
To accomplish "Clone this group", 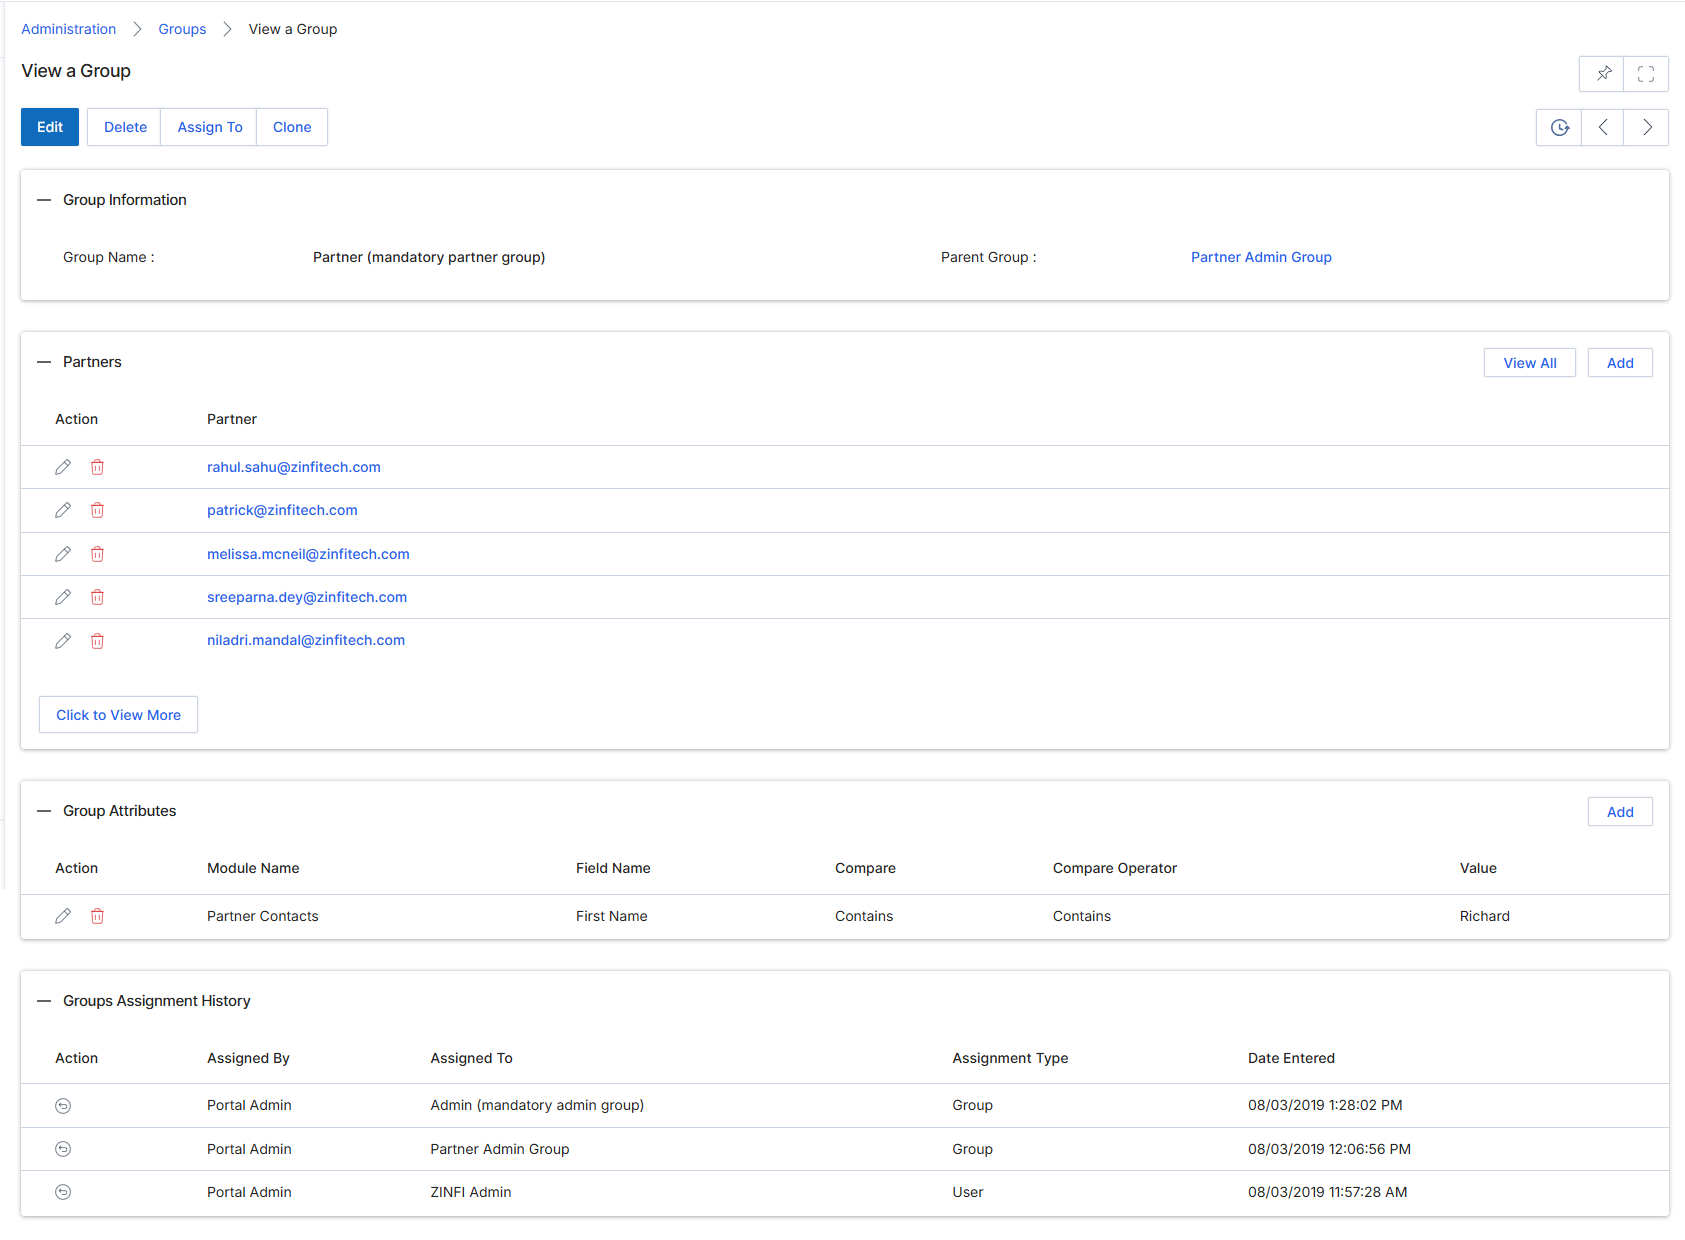I will pos(292,127).
